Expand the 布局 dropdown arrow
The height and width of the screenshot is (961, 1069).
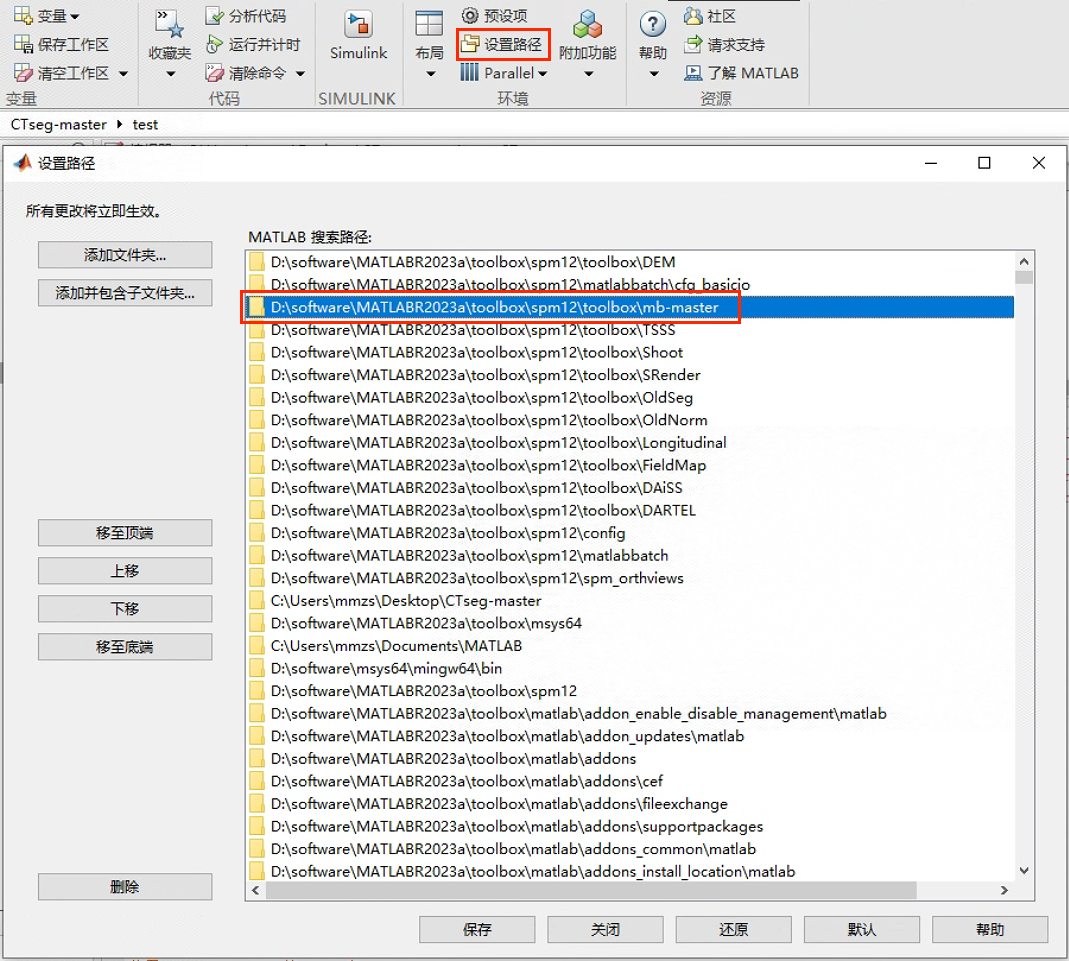[430, 74]
